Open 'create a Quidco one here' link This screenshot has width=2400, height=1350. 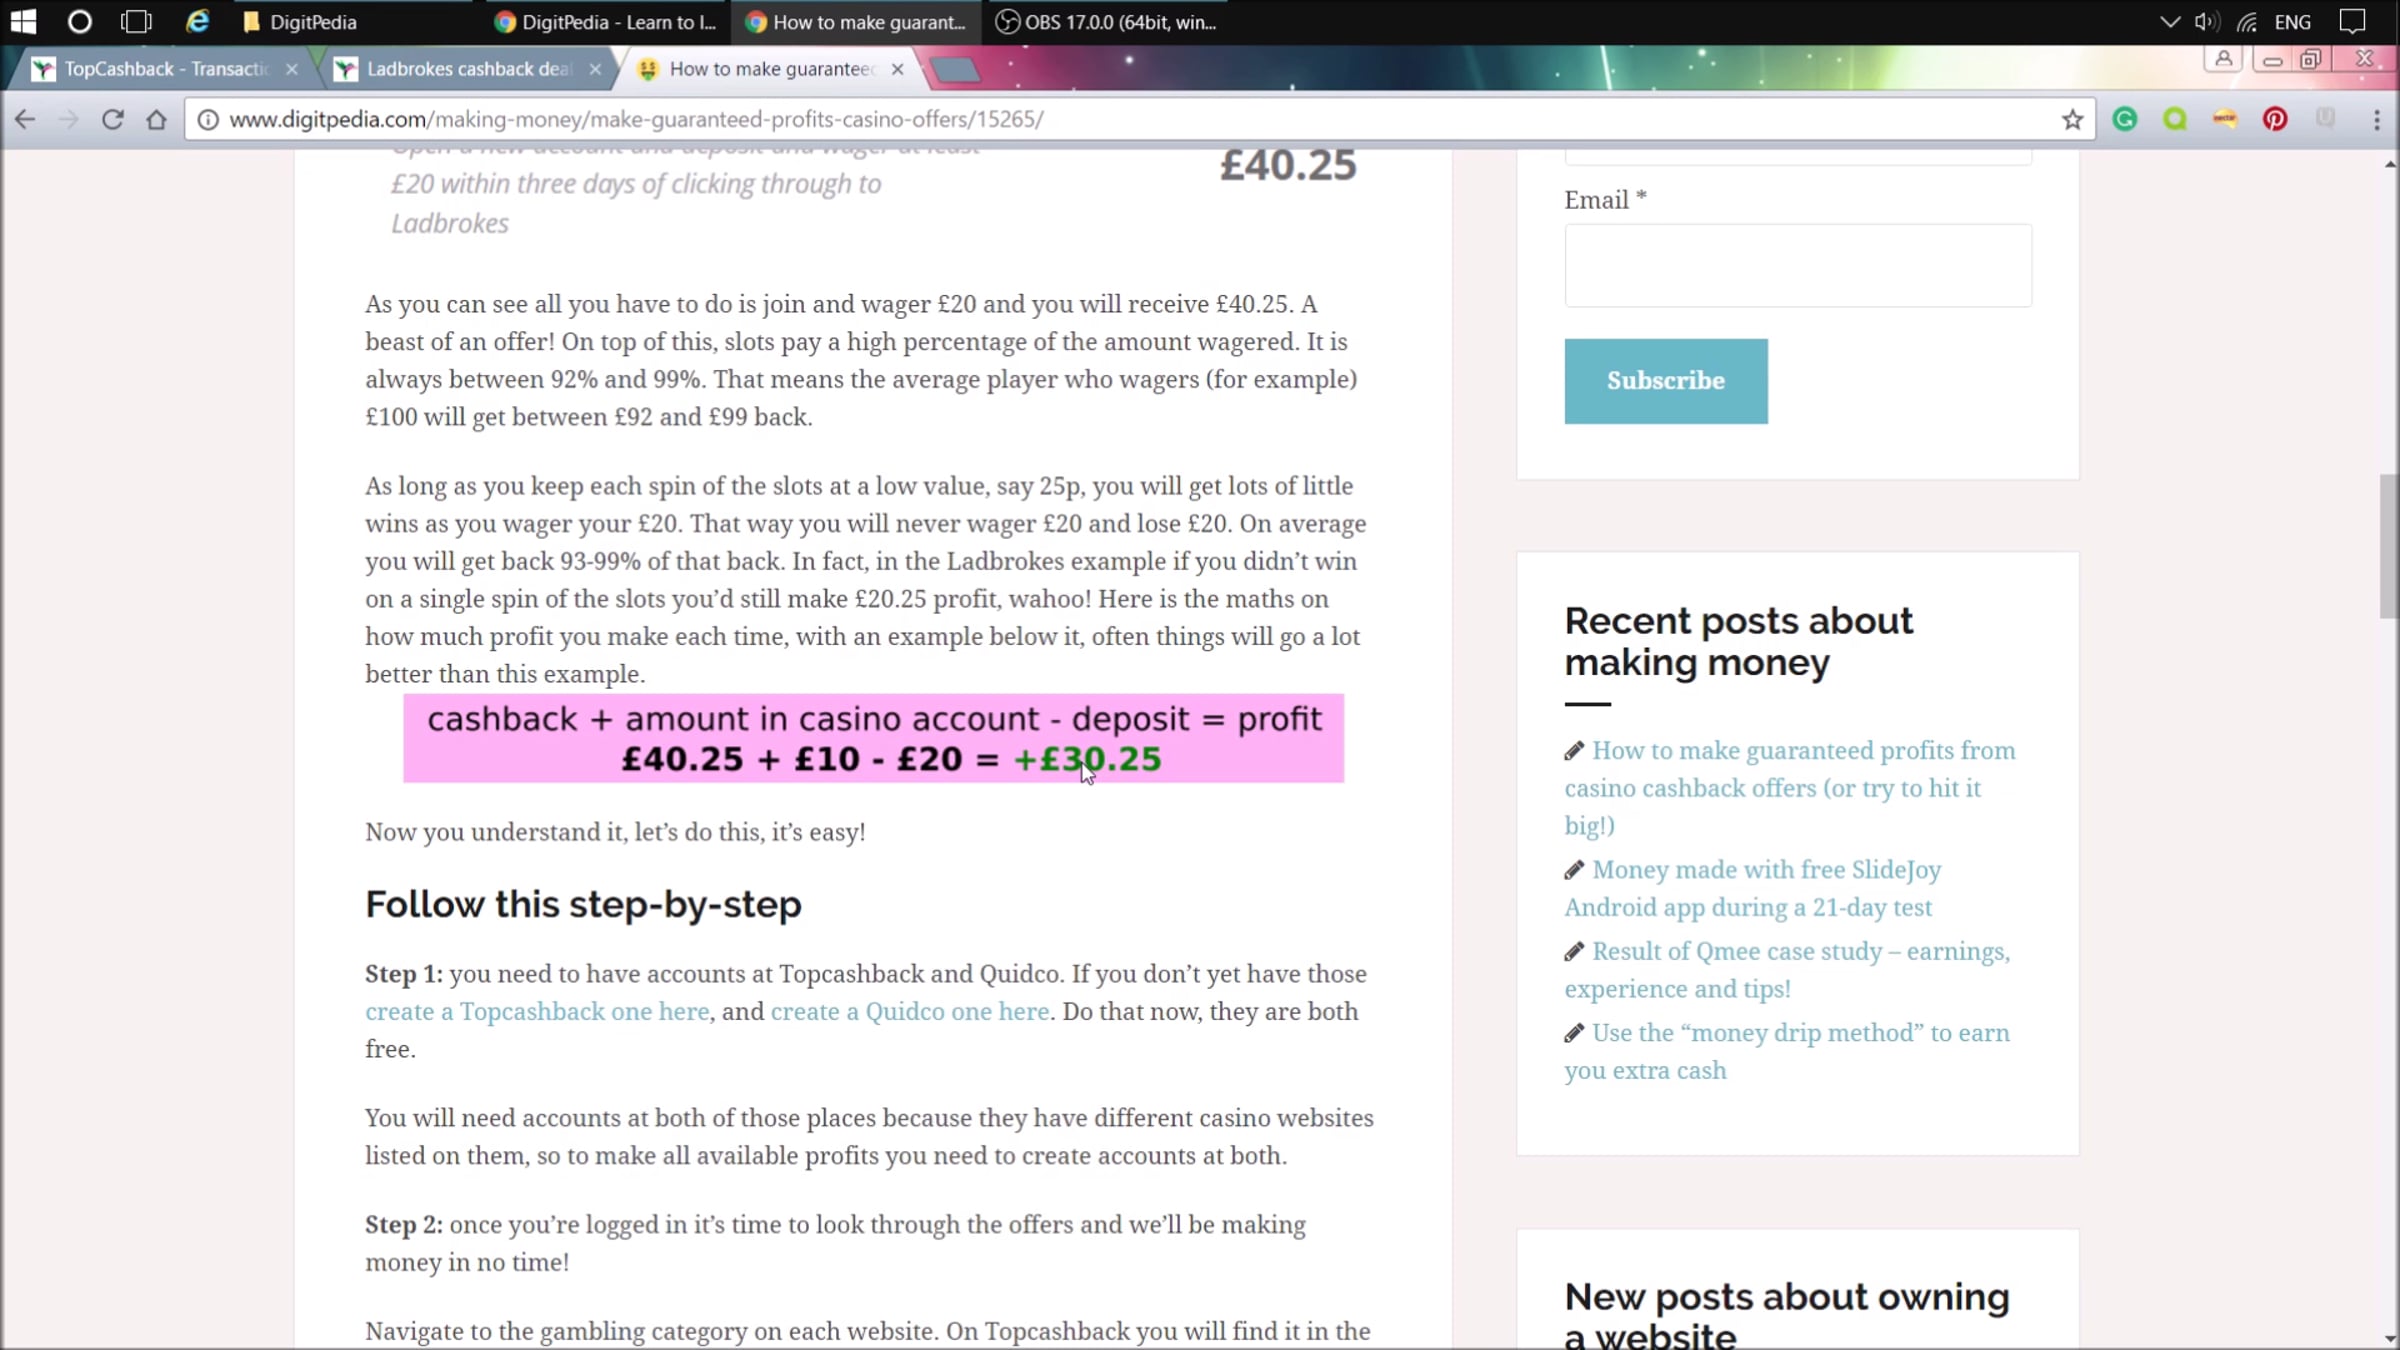[909, 1012]
